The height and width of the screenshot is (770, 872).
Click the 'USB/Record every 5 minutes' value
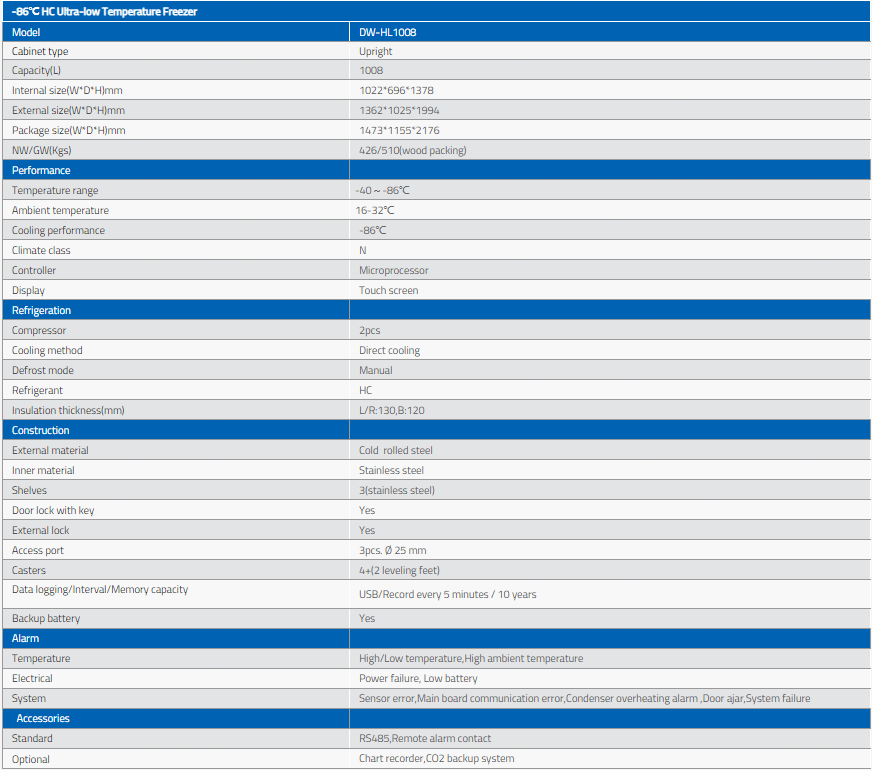pos(448,595)
